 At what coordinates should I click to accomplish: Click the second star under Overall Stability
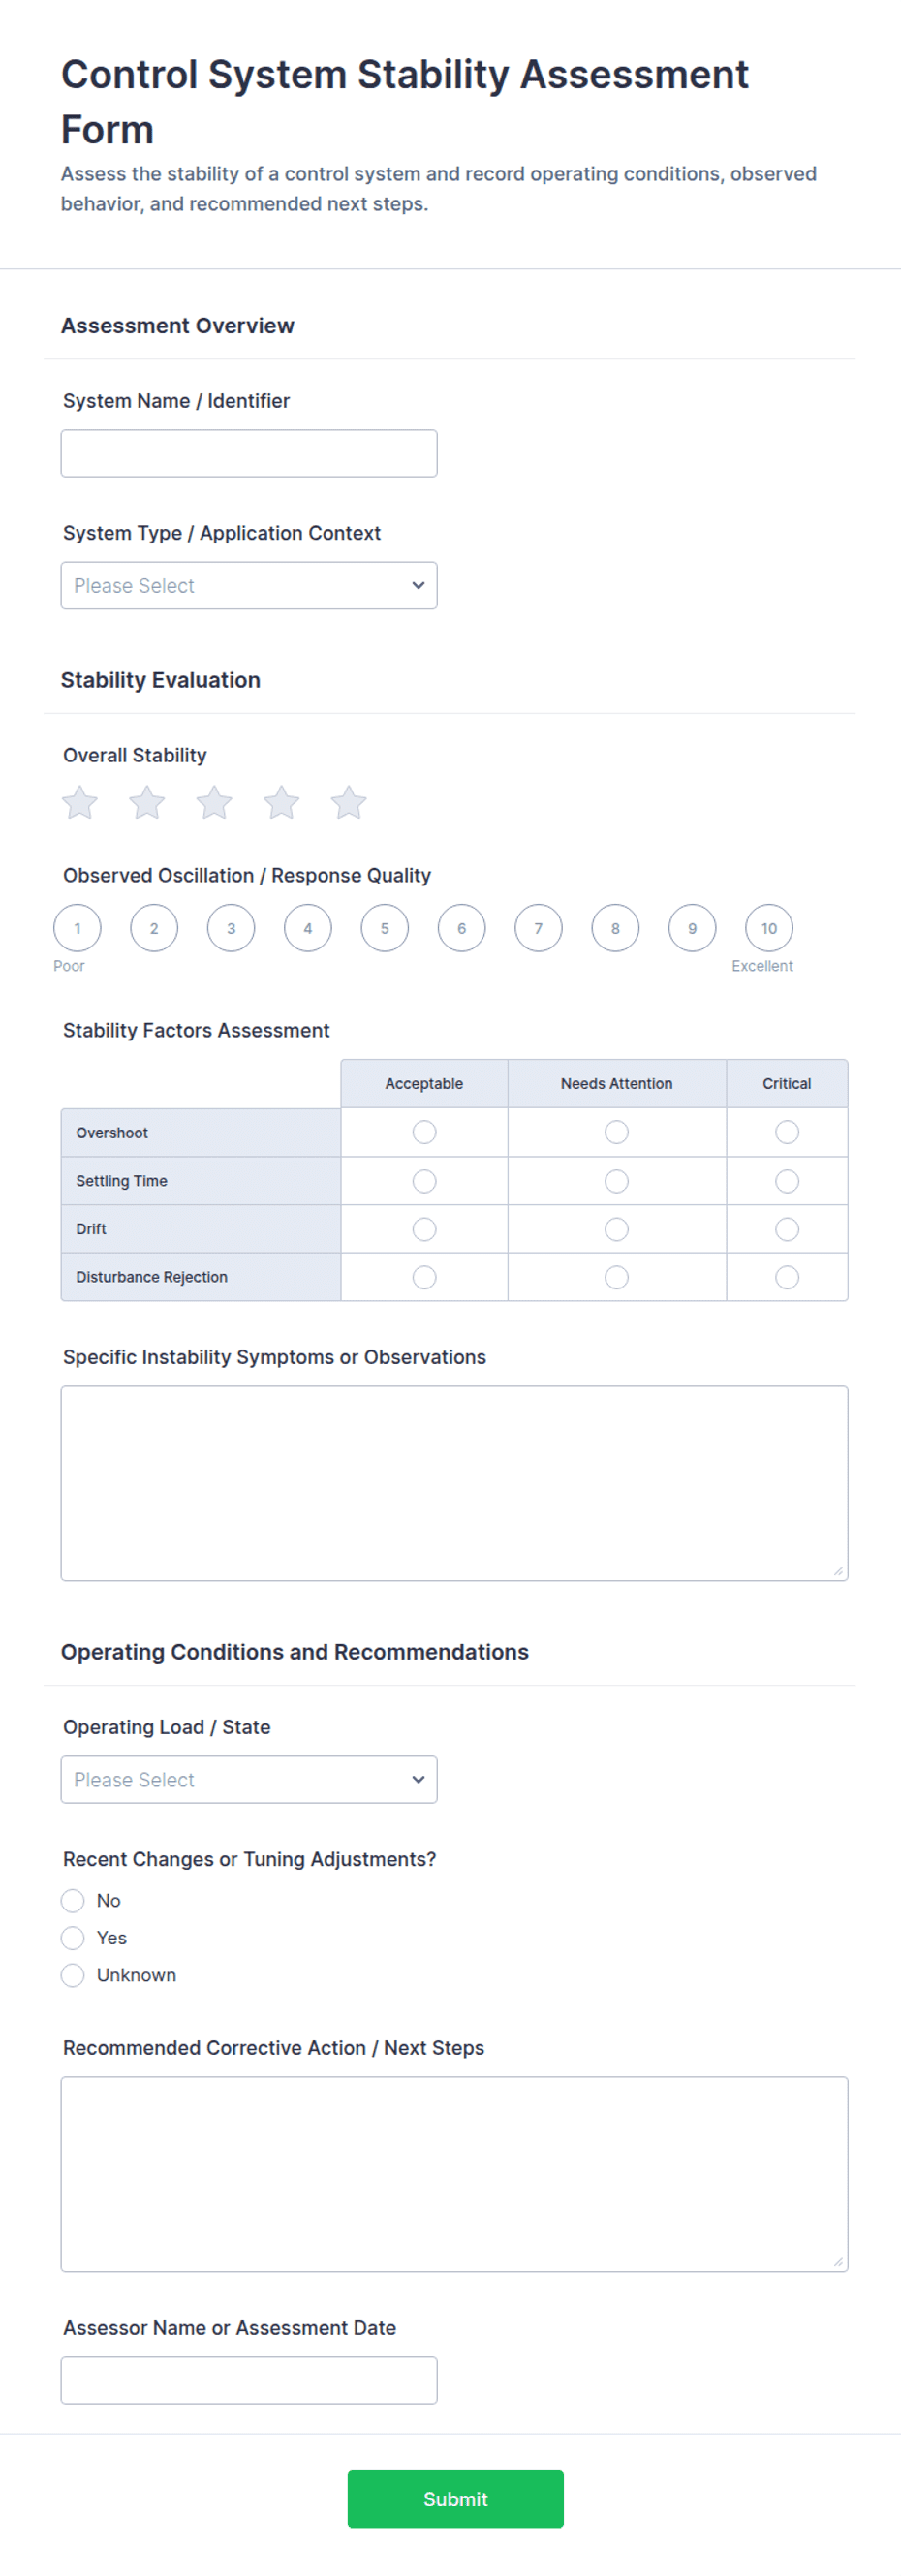pos(147,802)
